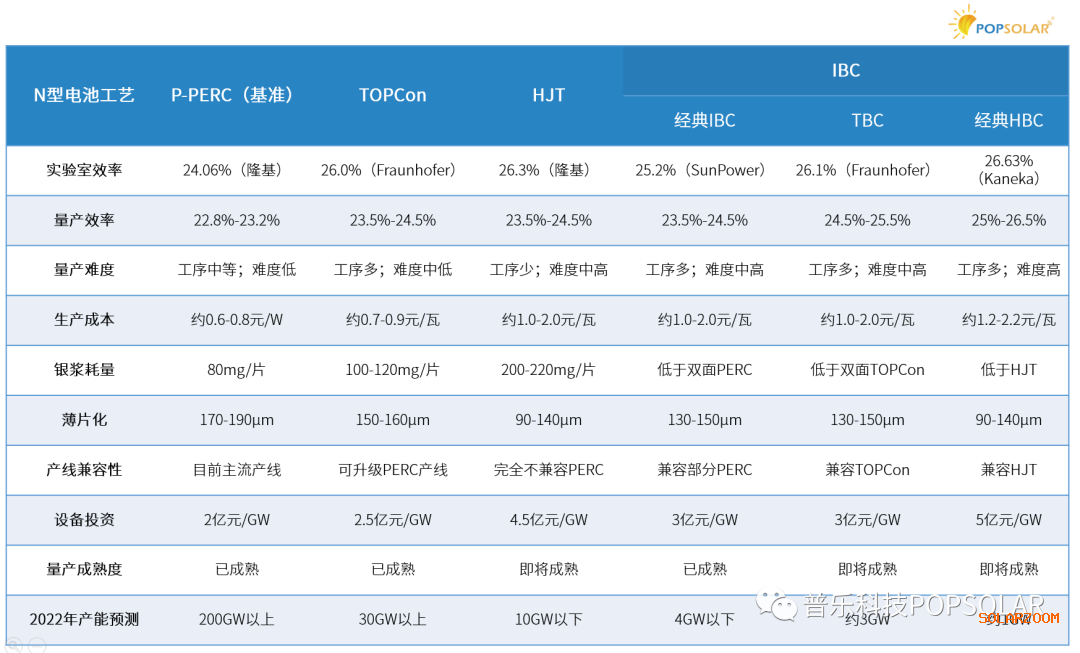
Task: Select the 实验室效率 row label
Action: pos(84,170)
